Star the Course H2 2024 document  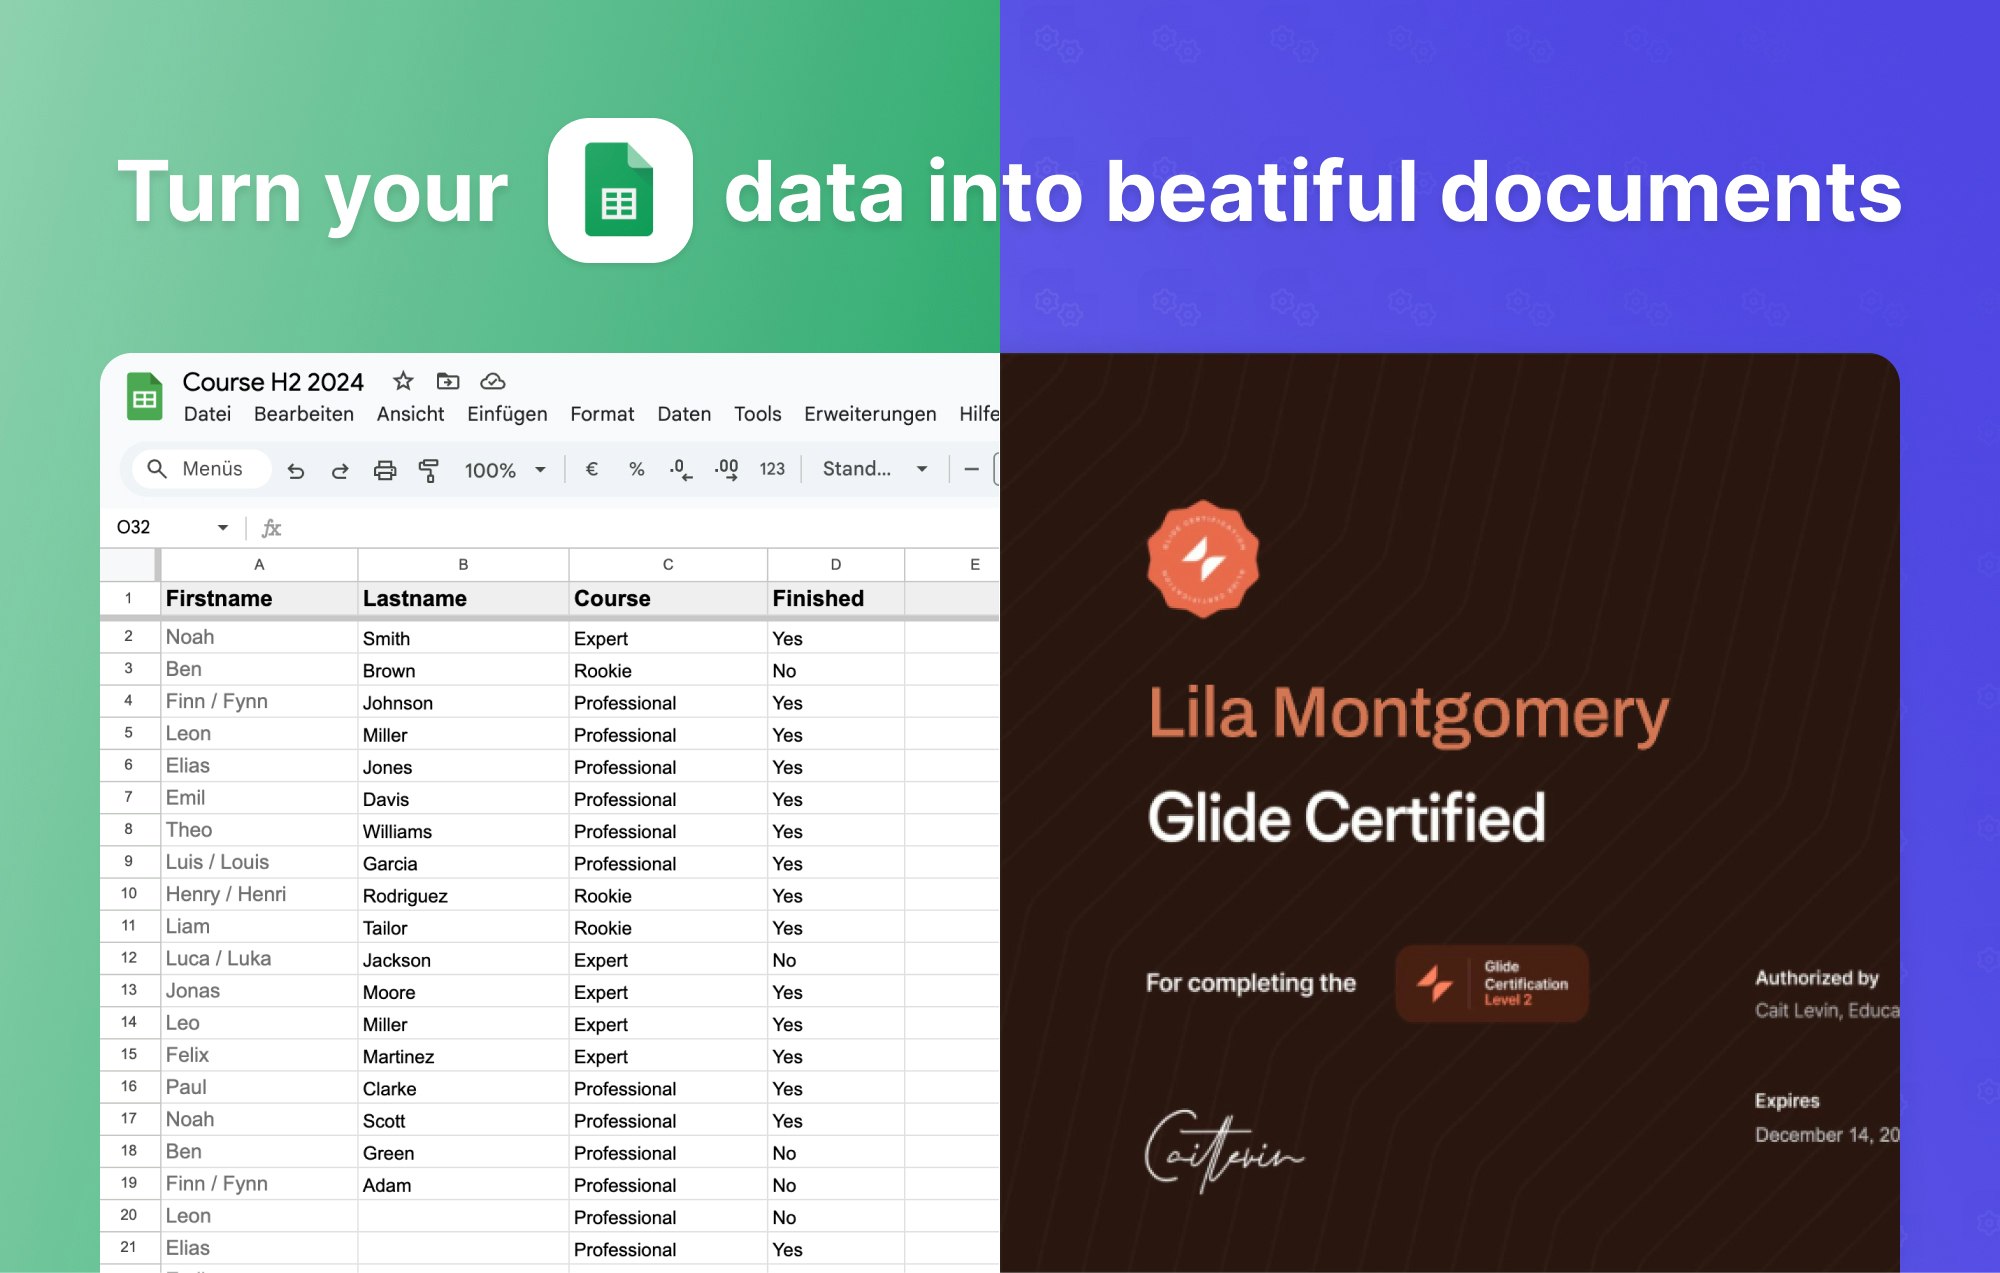tap(403, 381)
